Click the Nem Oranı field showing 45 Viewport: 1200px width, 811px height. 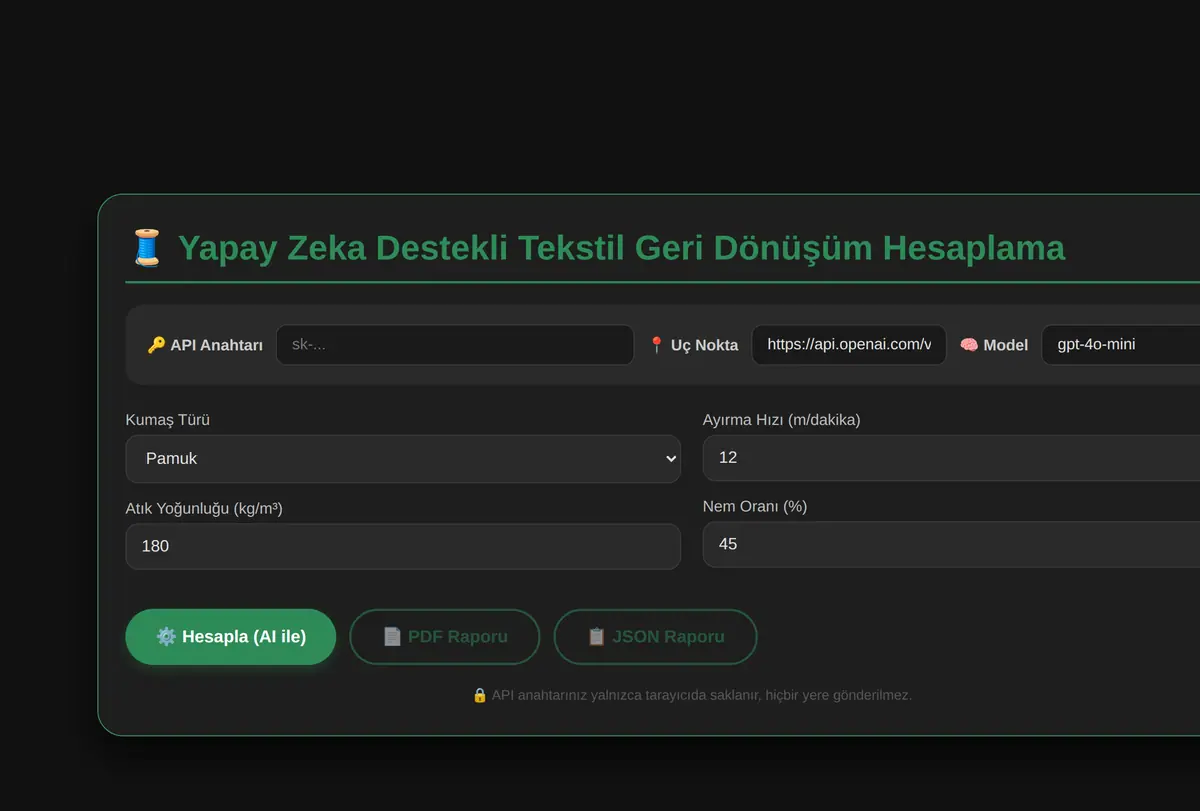coord(951,544)
